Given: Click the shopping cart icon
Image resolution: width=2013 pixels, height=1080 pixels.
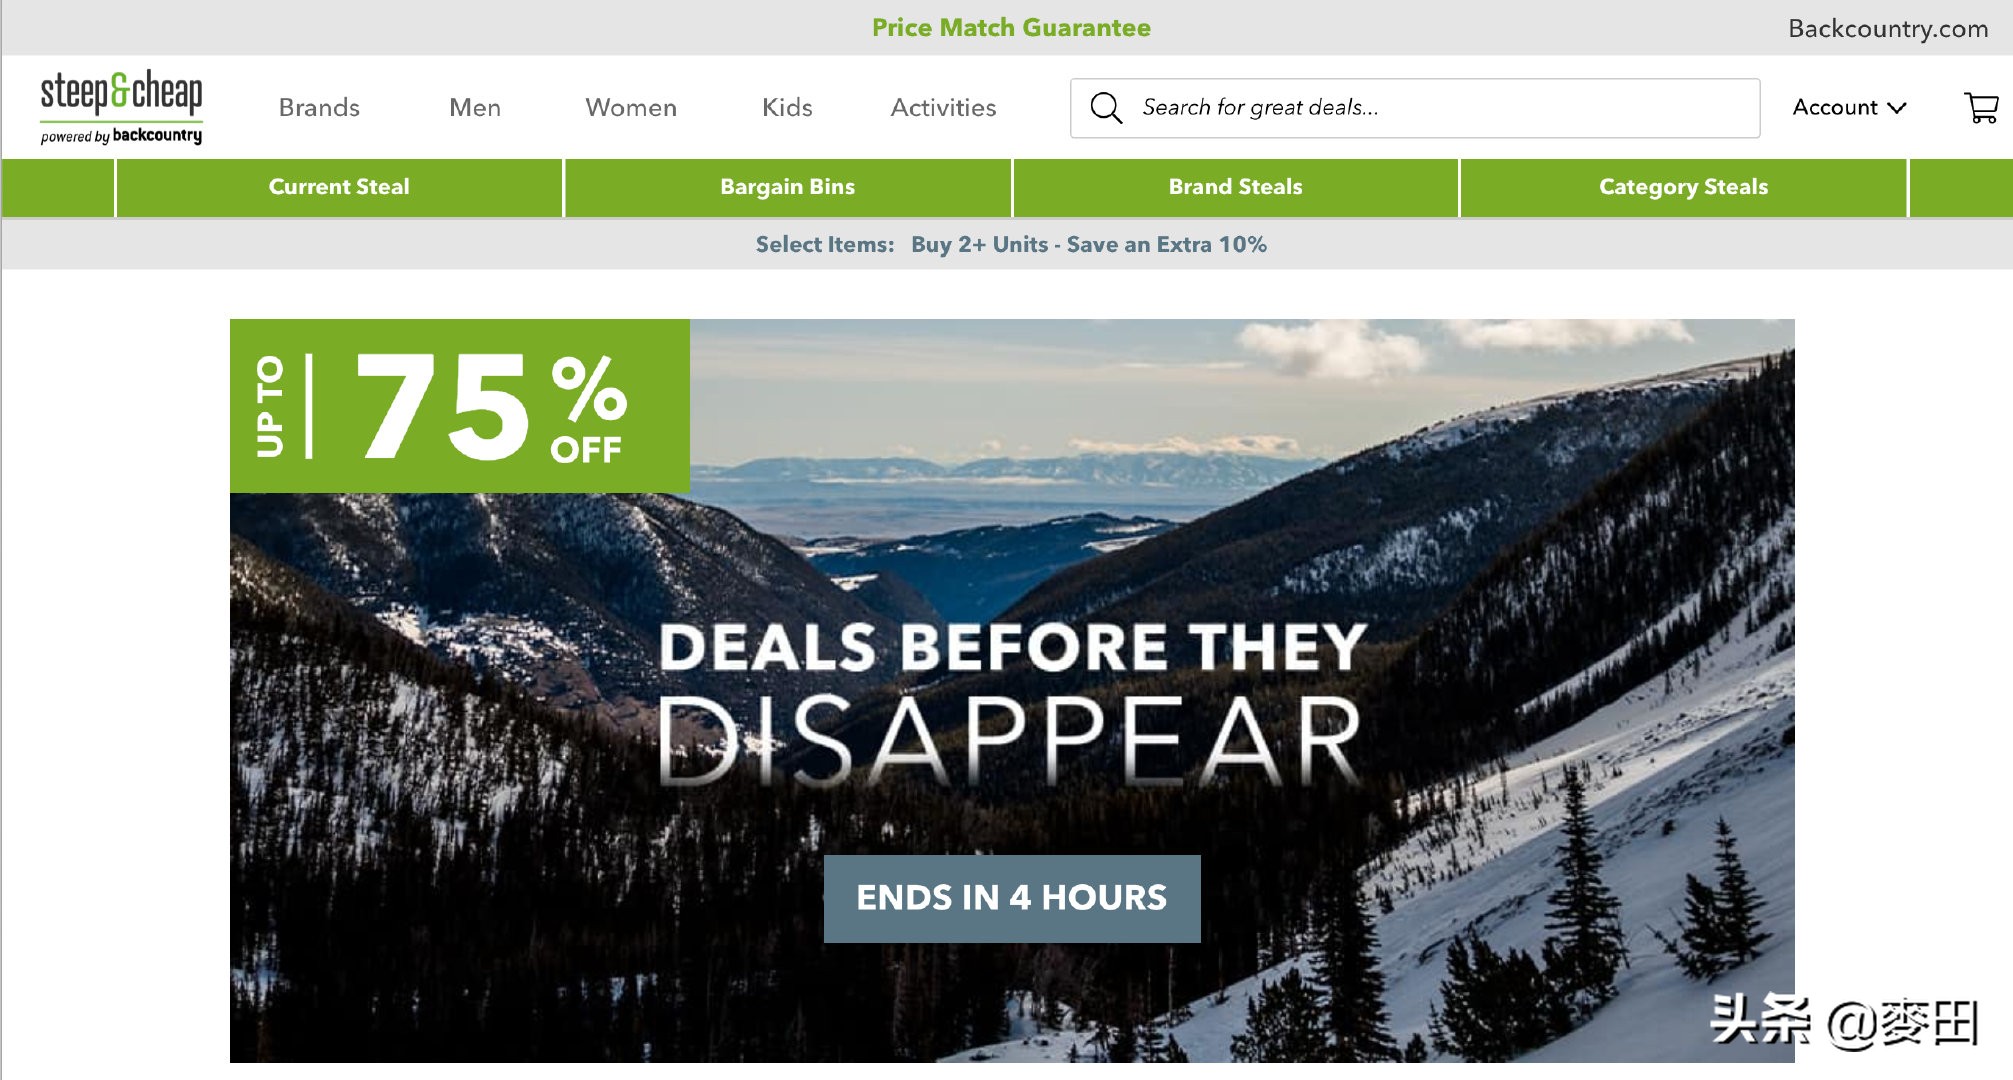Looking at the screenshot, I should 1981,107.
